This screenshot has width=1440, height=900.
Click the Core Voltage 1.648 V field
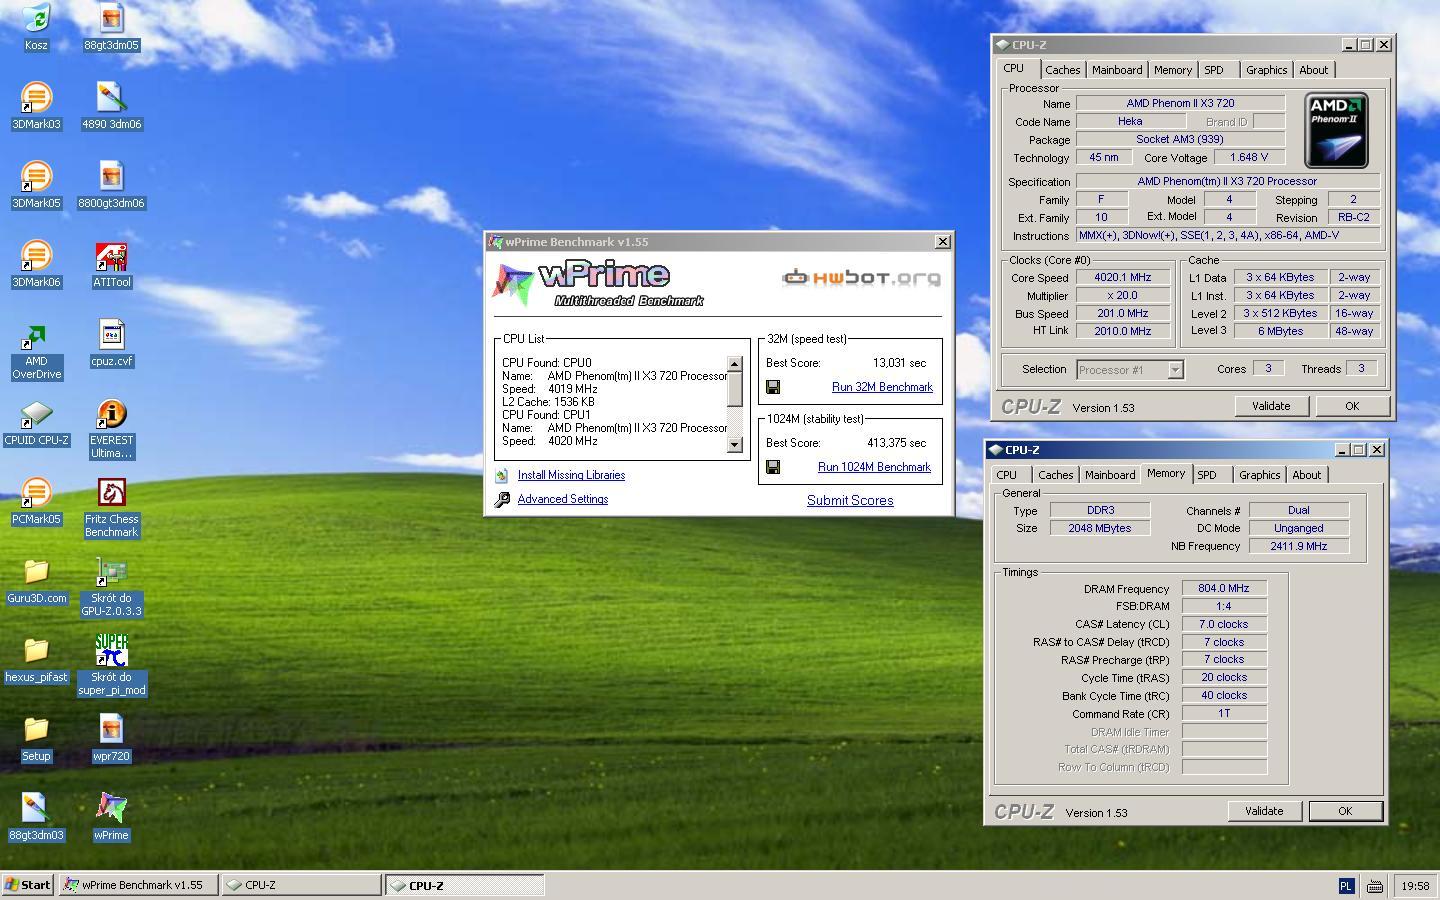[1250, 158]
